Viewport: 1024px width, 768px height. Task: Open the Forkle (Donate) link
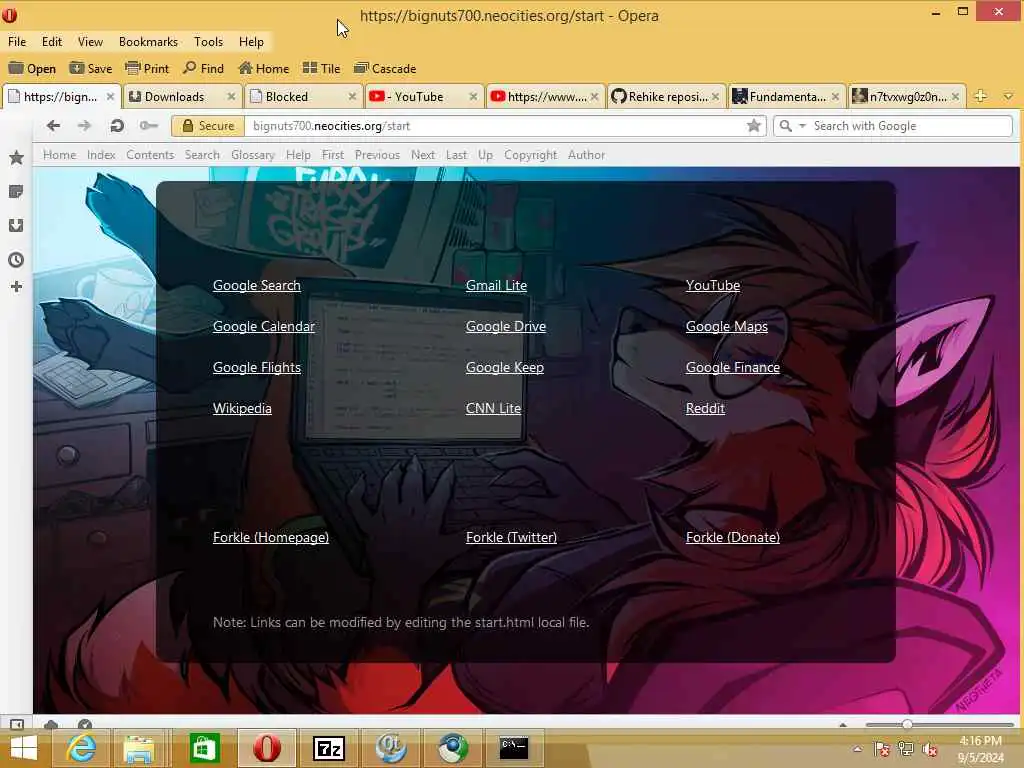[733, 537]
